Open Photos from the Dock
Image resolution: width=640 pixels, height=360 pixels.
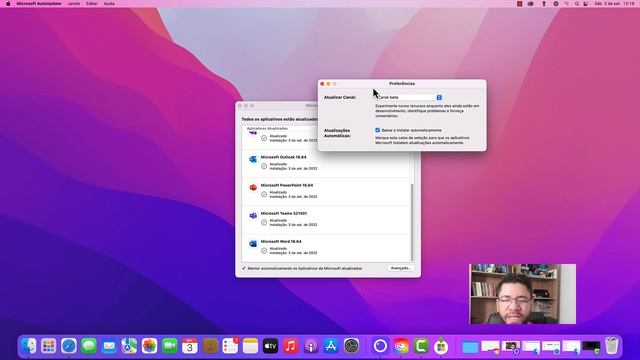(149, 346)
